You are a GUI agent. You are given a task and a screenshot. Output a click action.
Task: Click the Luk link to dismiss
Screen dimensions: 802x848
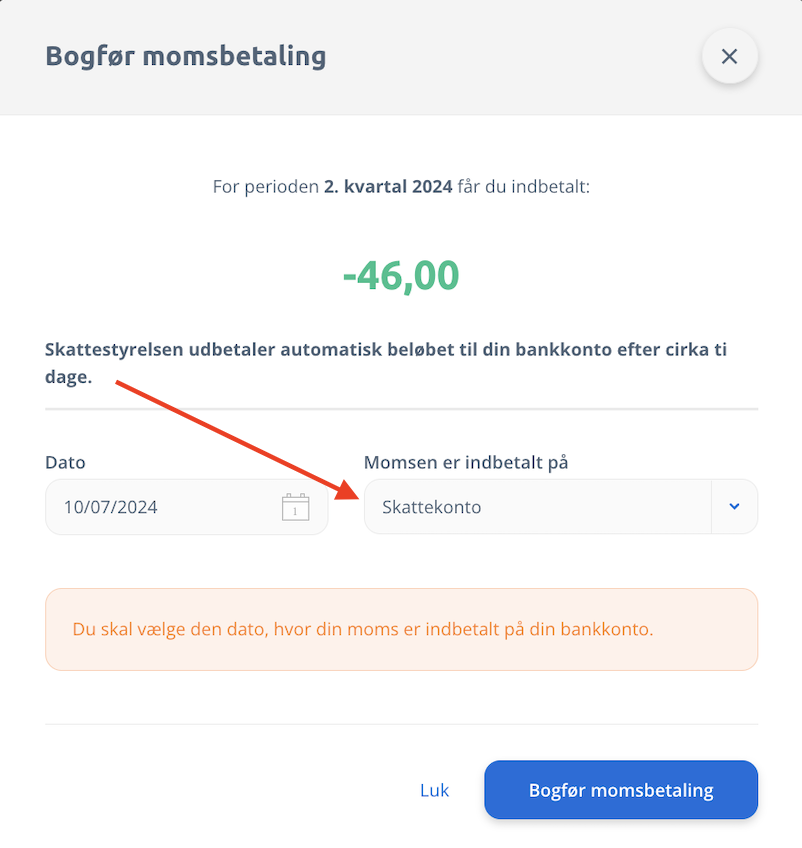[x=434, y=790]
